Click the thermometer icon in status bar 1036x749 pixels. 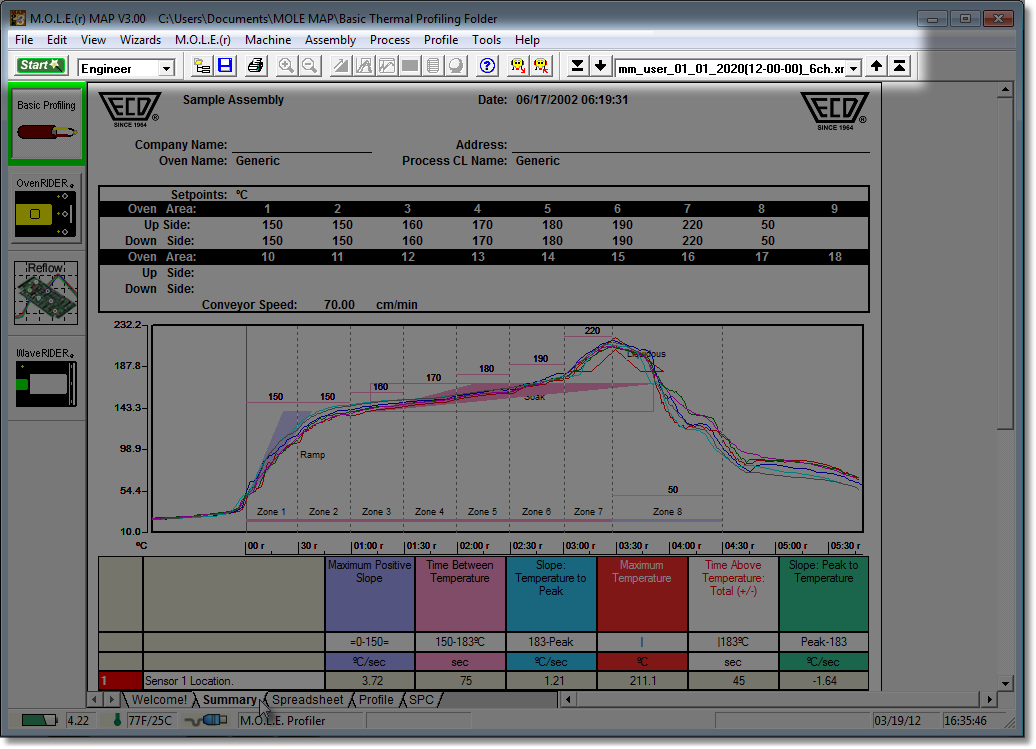pos(117,720)
